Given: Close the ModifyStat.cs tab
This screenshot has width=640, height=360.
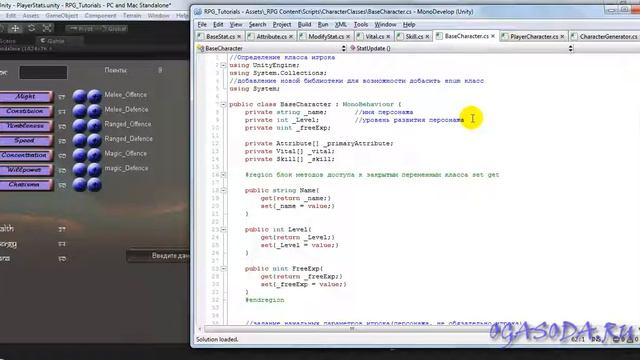Looking at the screenshot, I should pyautogui.click(x=348, y=37).
